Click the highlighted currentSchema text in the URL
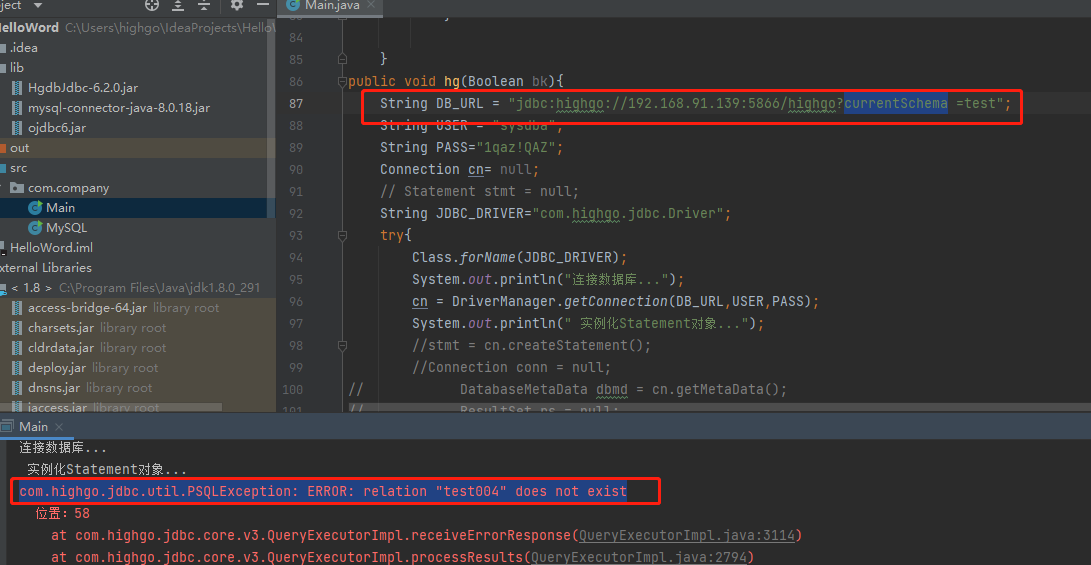This screenshot has height=565, width=1091. pyautogui.click(x=896, y=104)
